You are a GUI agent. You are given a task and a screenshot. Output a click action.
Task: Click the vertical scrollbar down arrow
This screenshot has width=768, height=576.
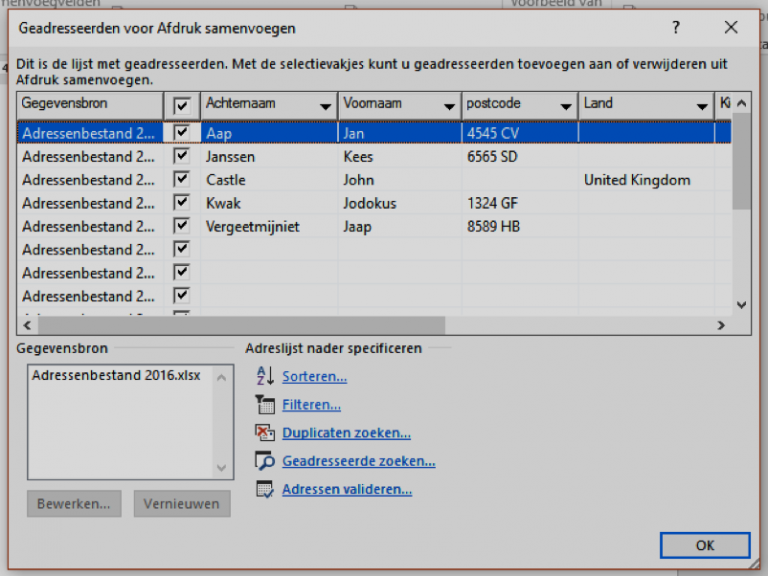coord(741,304)
